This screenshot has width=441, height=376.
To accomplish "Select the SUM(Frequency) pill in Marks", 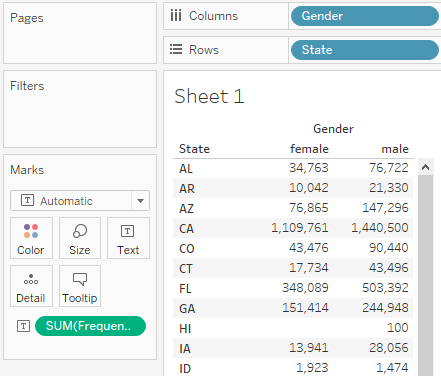I will point(90,326).
